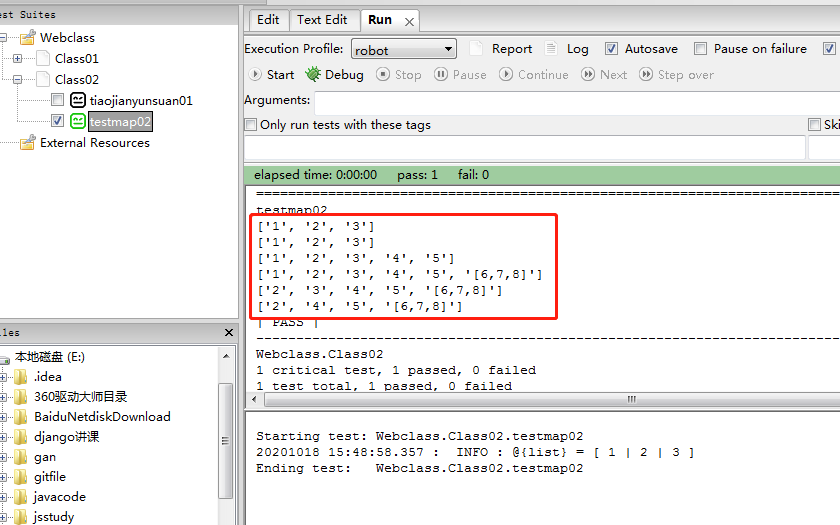This screenshot has width=840, height=525.
Task: Toggle the Autosave checkbox
Action: 611,49
